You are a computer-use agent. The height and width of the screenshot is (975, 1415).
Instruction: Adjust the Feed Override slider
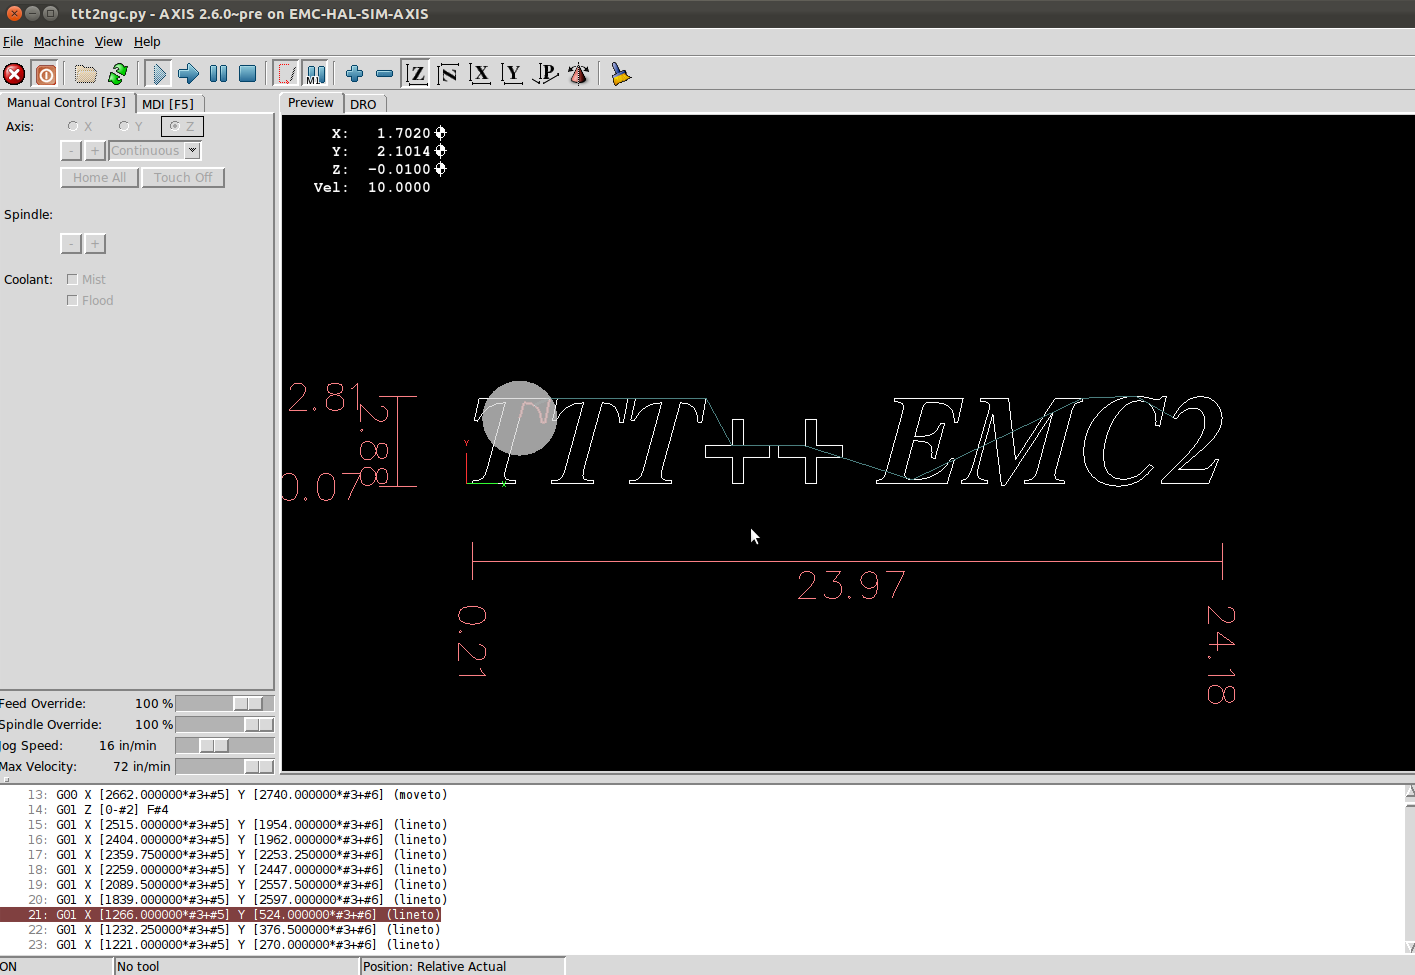coord(225,704)
